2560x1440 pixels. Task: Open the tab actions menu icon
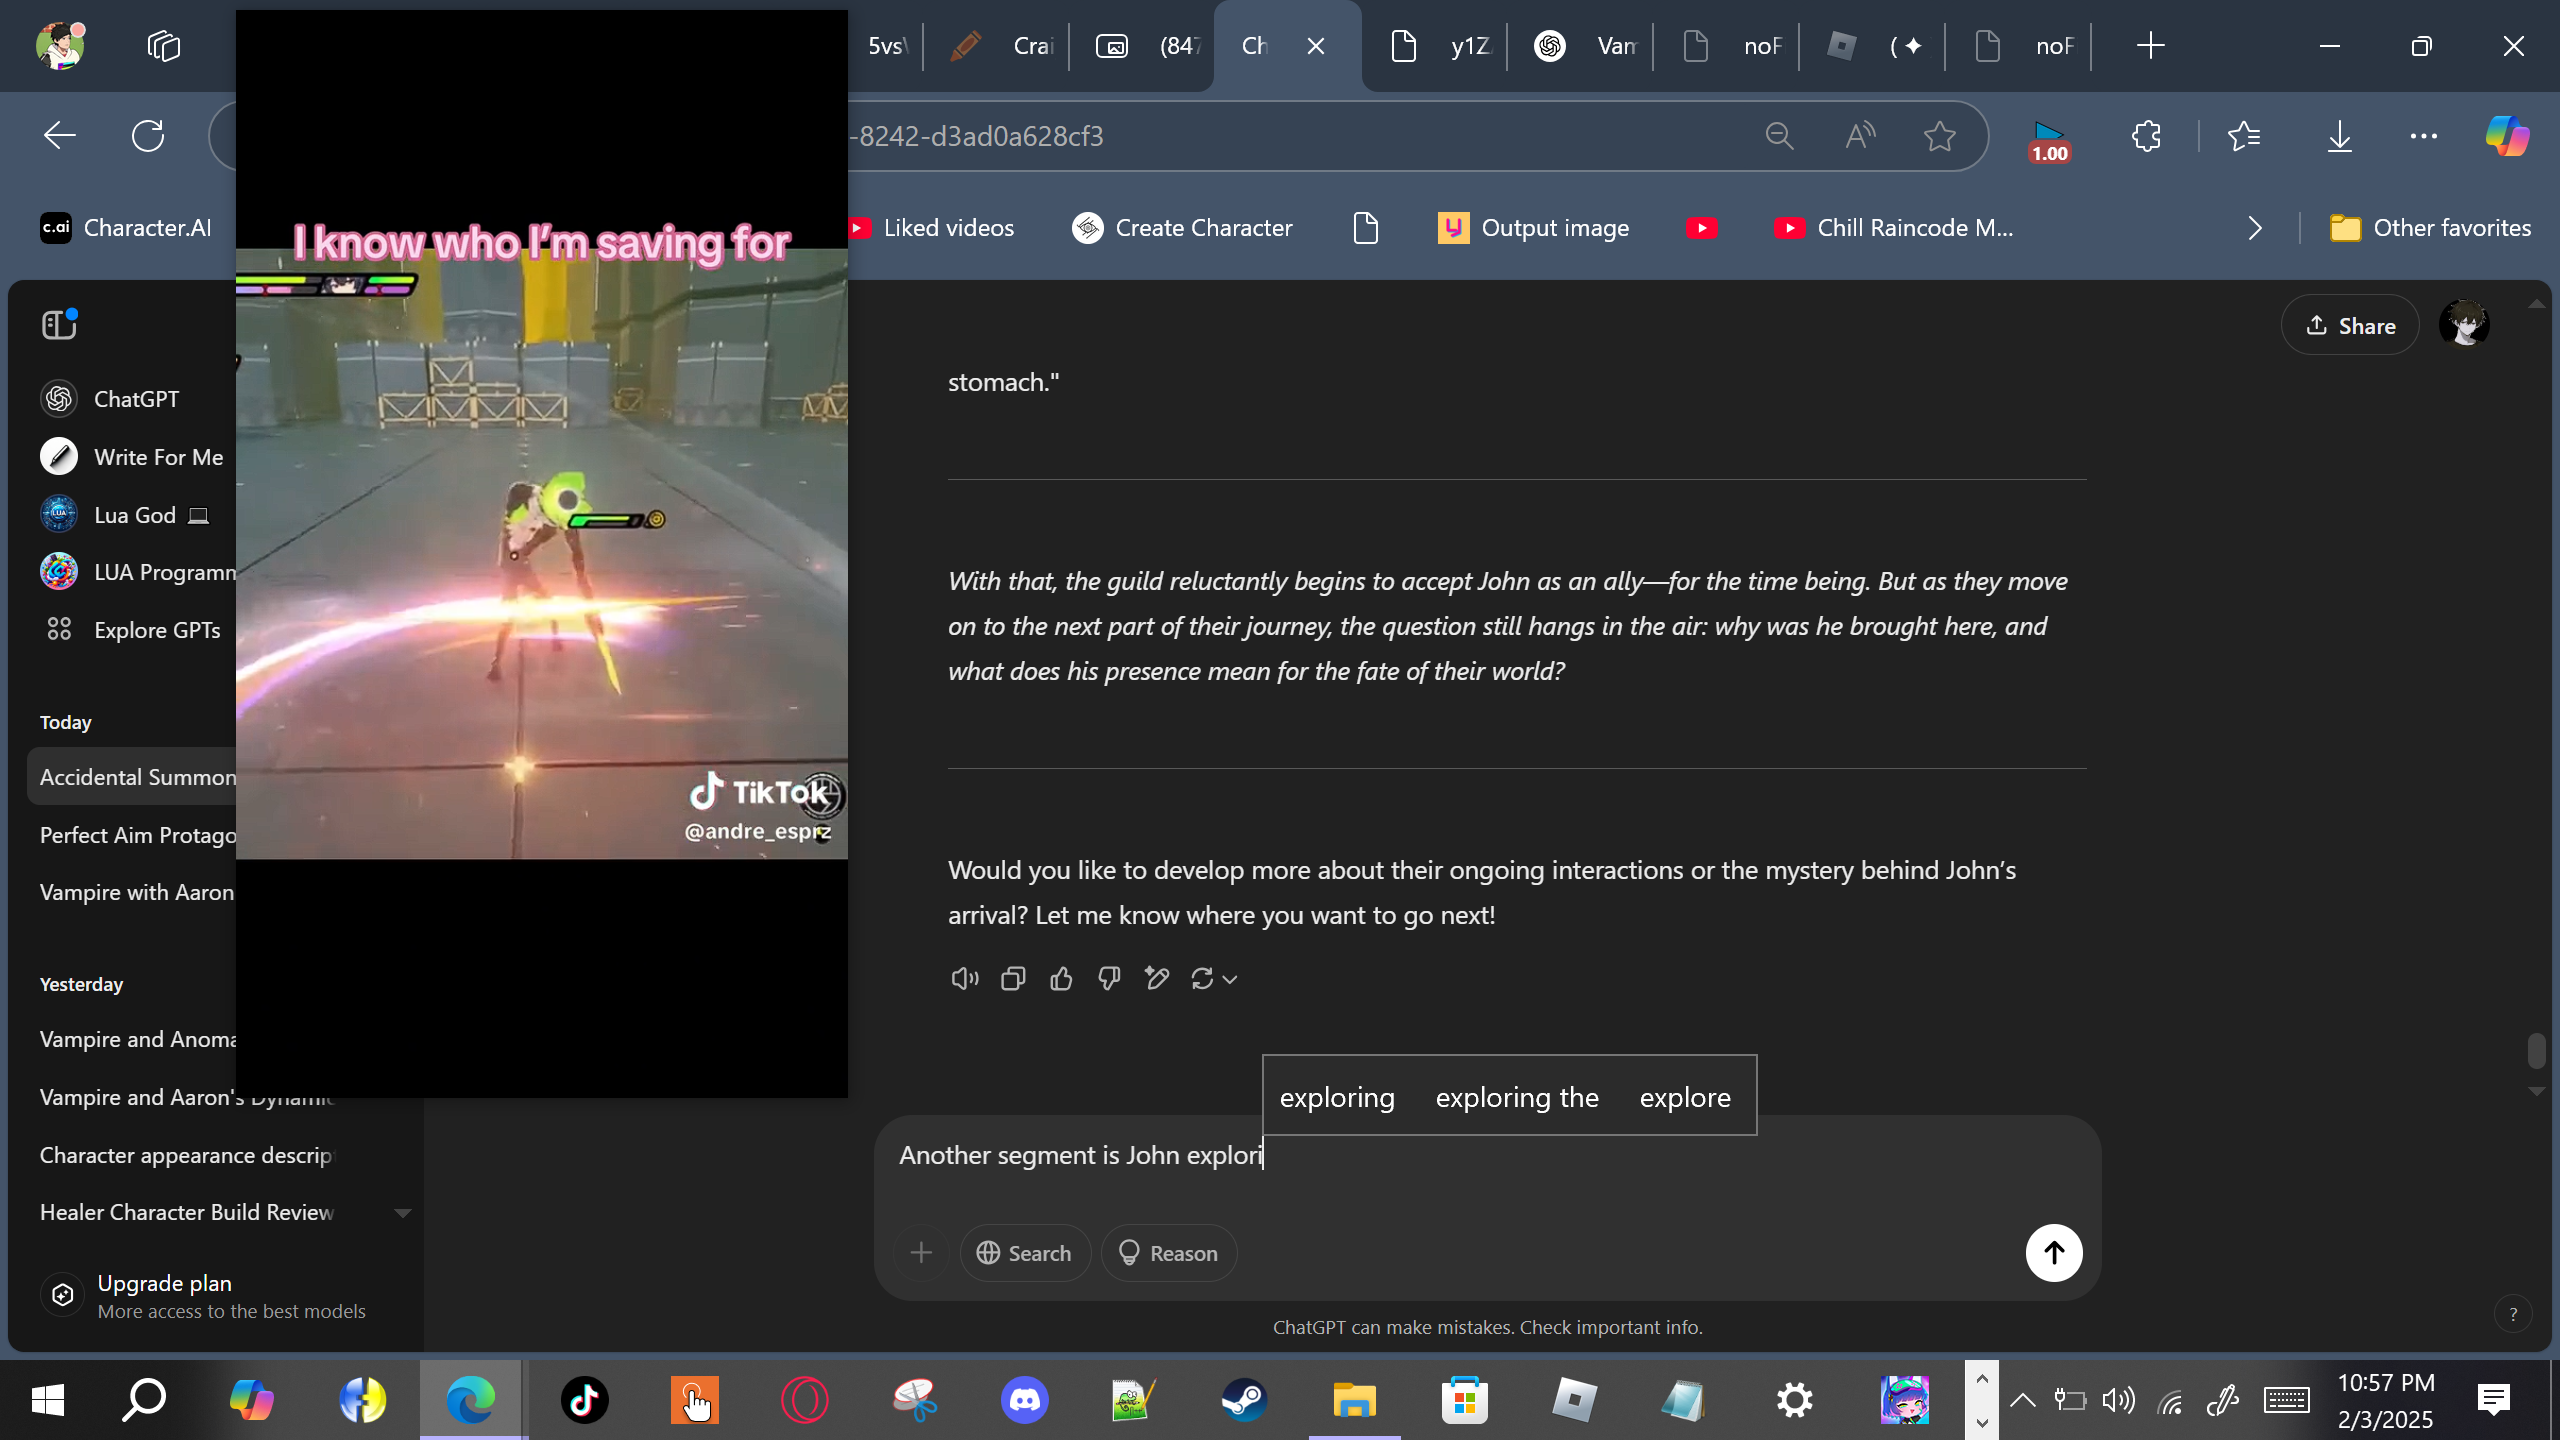point(163,46)
